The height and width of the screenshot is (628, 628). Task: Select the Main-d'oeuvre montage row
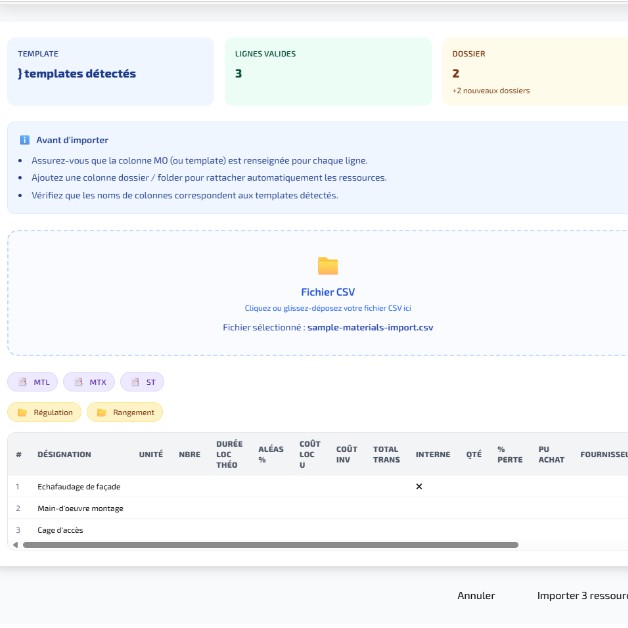tap(80, 508)
